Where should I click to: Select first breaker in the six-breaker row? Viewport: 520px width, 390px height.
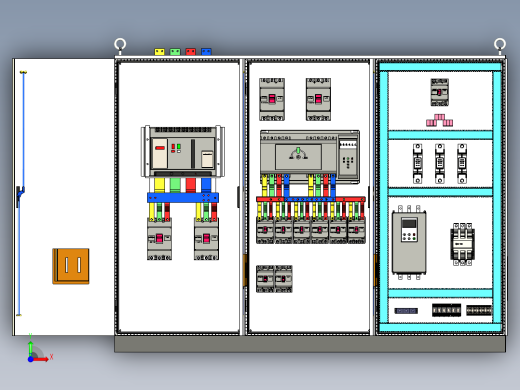coord(265,230)
